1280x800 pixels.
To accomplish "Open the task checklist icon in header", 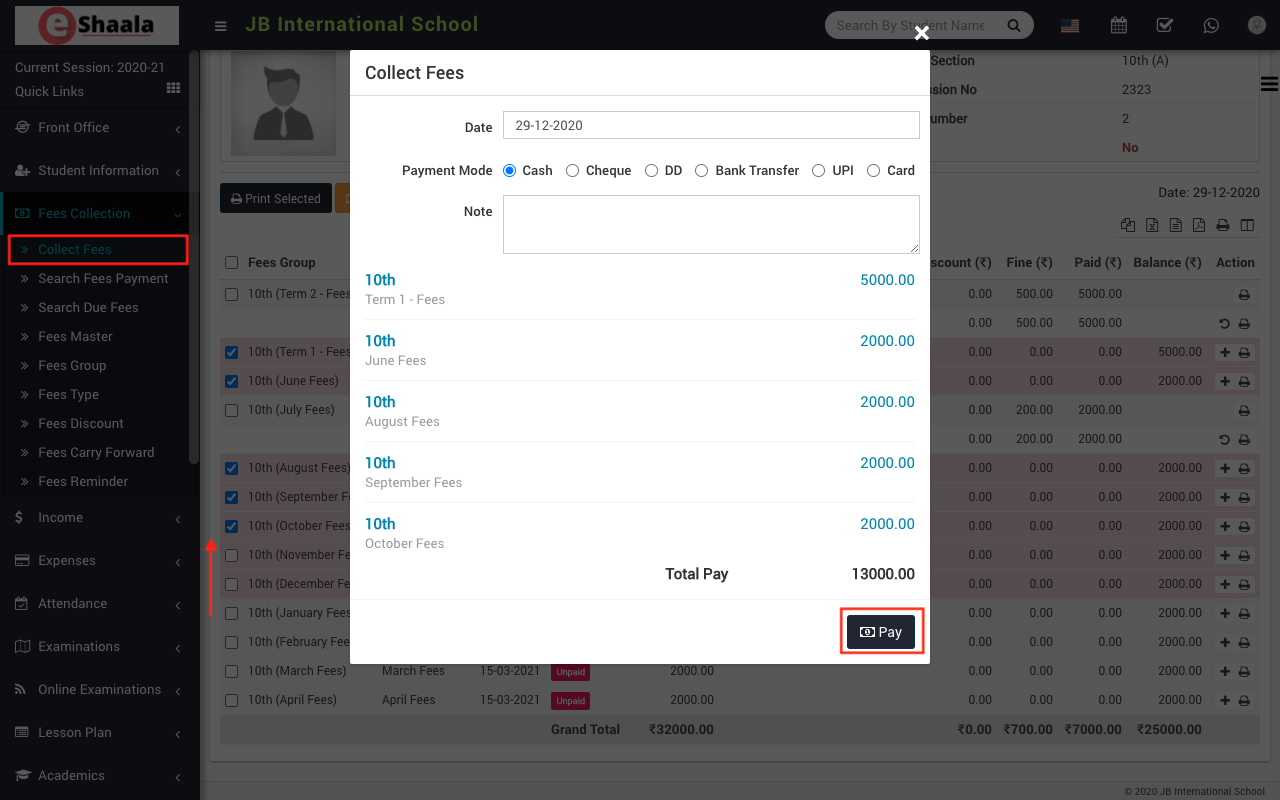I will [x=1164, y=25].
